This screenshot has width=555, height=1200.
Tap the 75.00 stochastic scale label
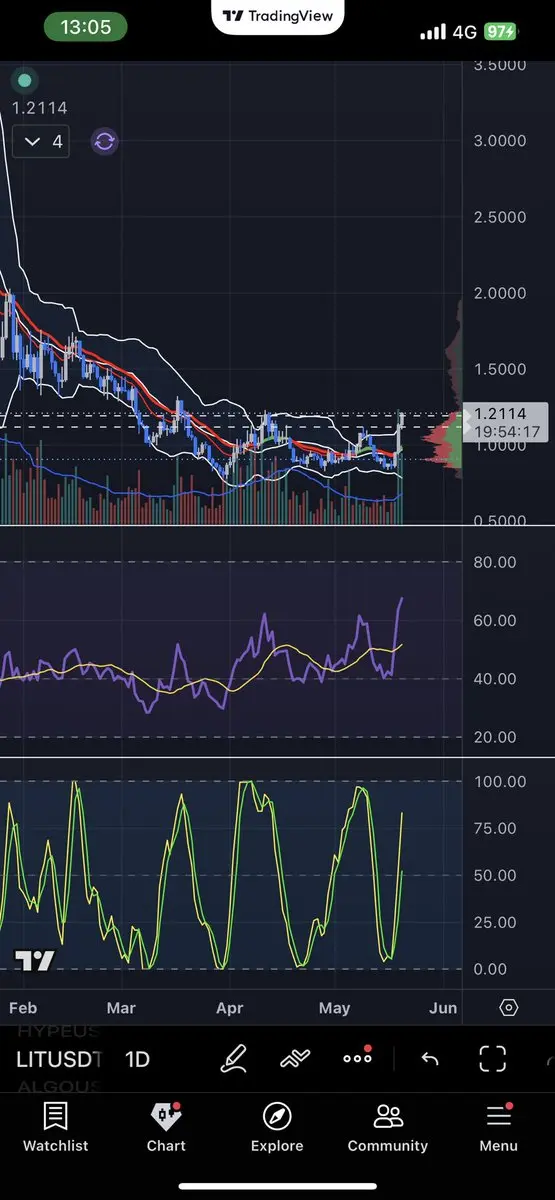(493, 828)
